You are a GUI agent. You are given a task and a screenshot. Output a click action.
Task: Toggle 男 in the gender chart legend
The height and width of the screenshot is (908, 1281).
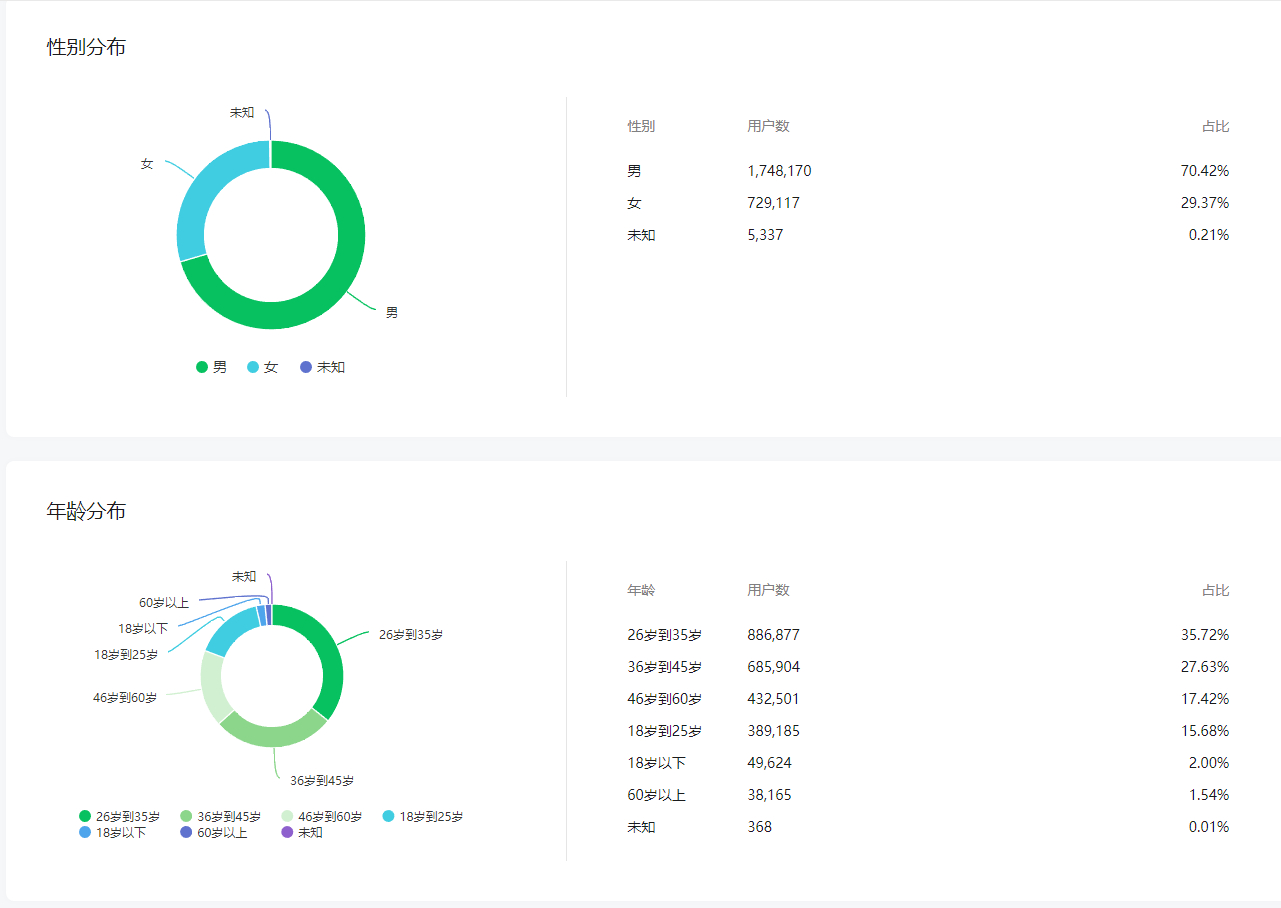pyautogui.click(x=211, y=367)
